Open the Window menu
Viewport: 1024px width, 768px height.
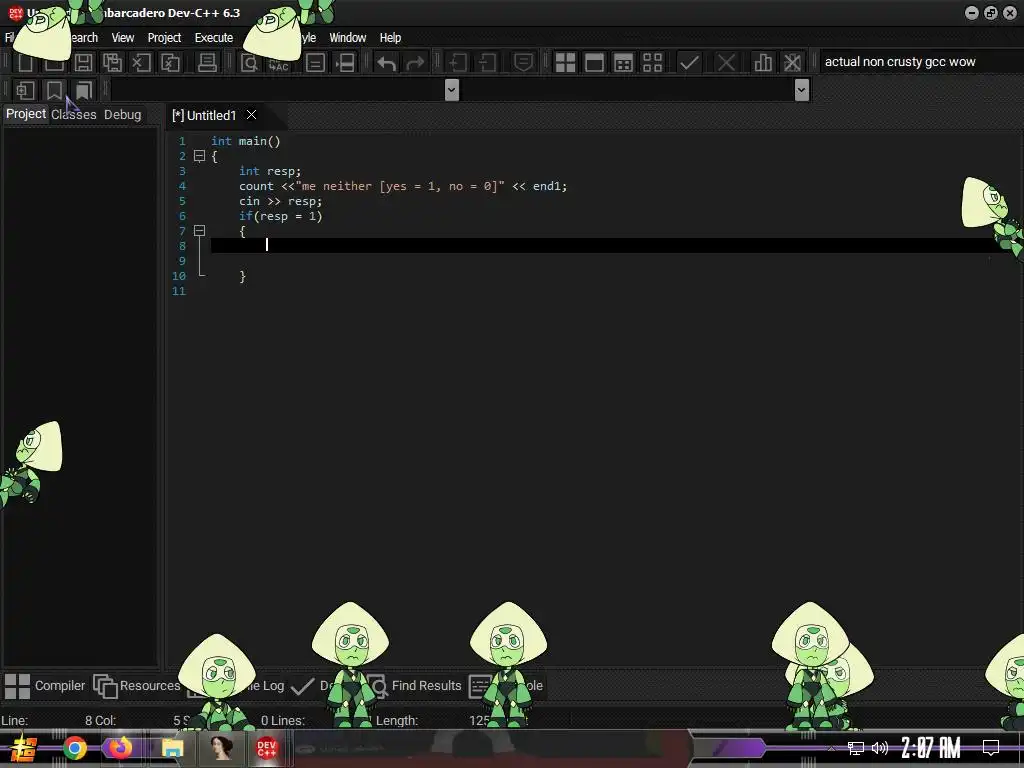[x=347, y=38]
